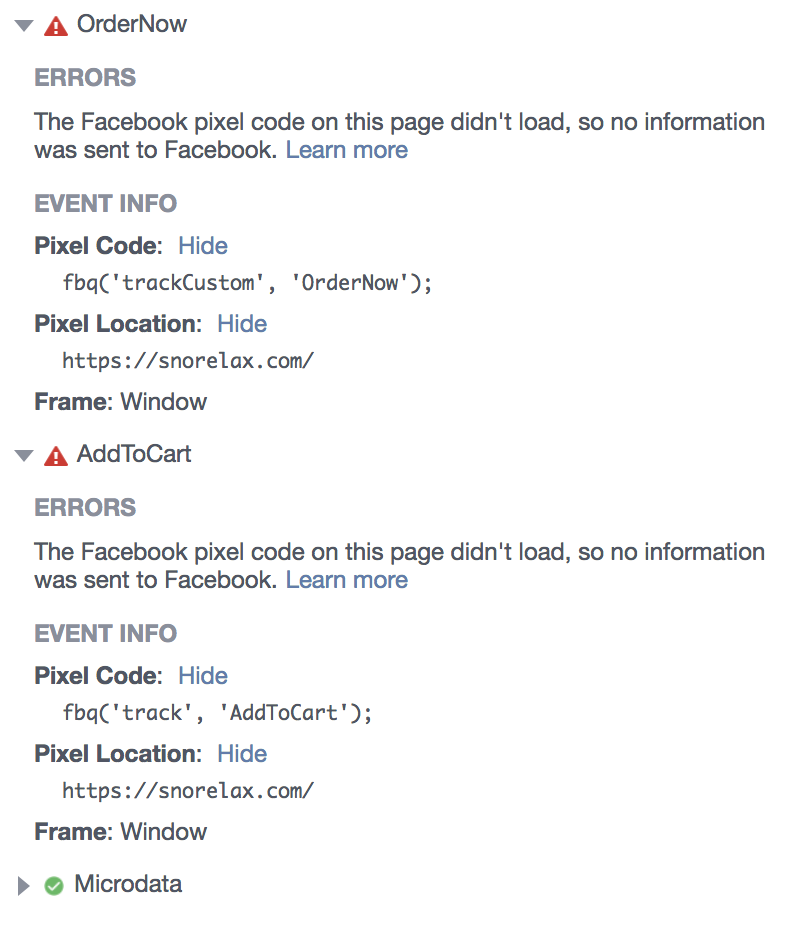The width and height of the screenshot is (790, 932).
Task: Click the OrderNow event title
Action: point(132,24)
